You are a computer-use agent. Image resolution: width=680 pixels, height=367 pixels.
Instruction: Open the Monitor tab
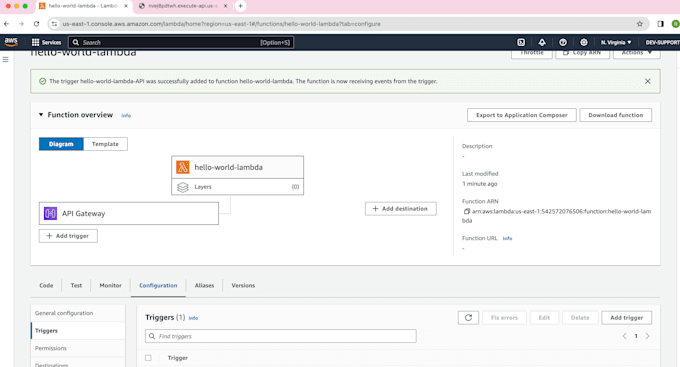click(111, 285)
